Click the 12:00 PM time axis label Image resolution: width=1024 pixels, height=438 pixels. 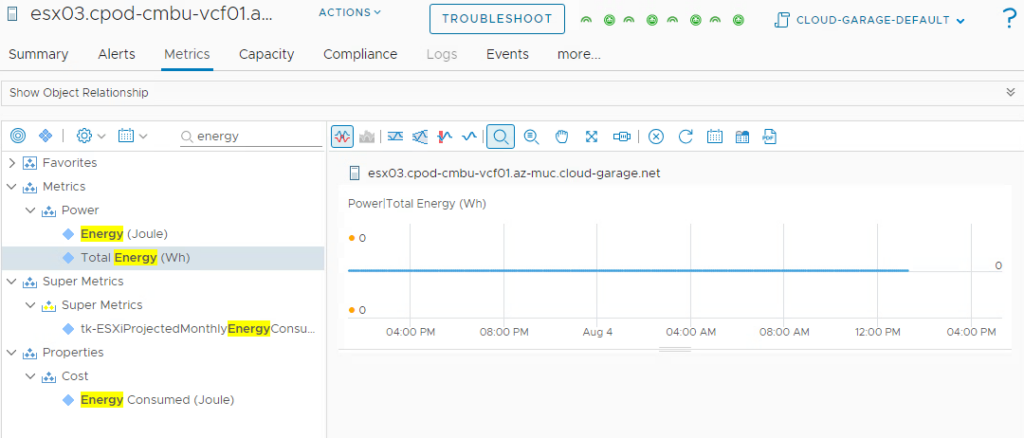[x=878, y=332]
